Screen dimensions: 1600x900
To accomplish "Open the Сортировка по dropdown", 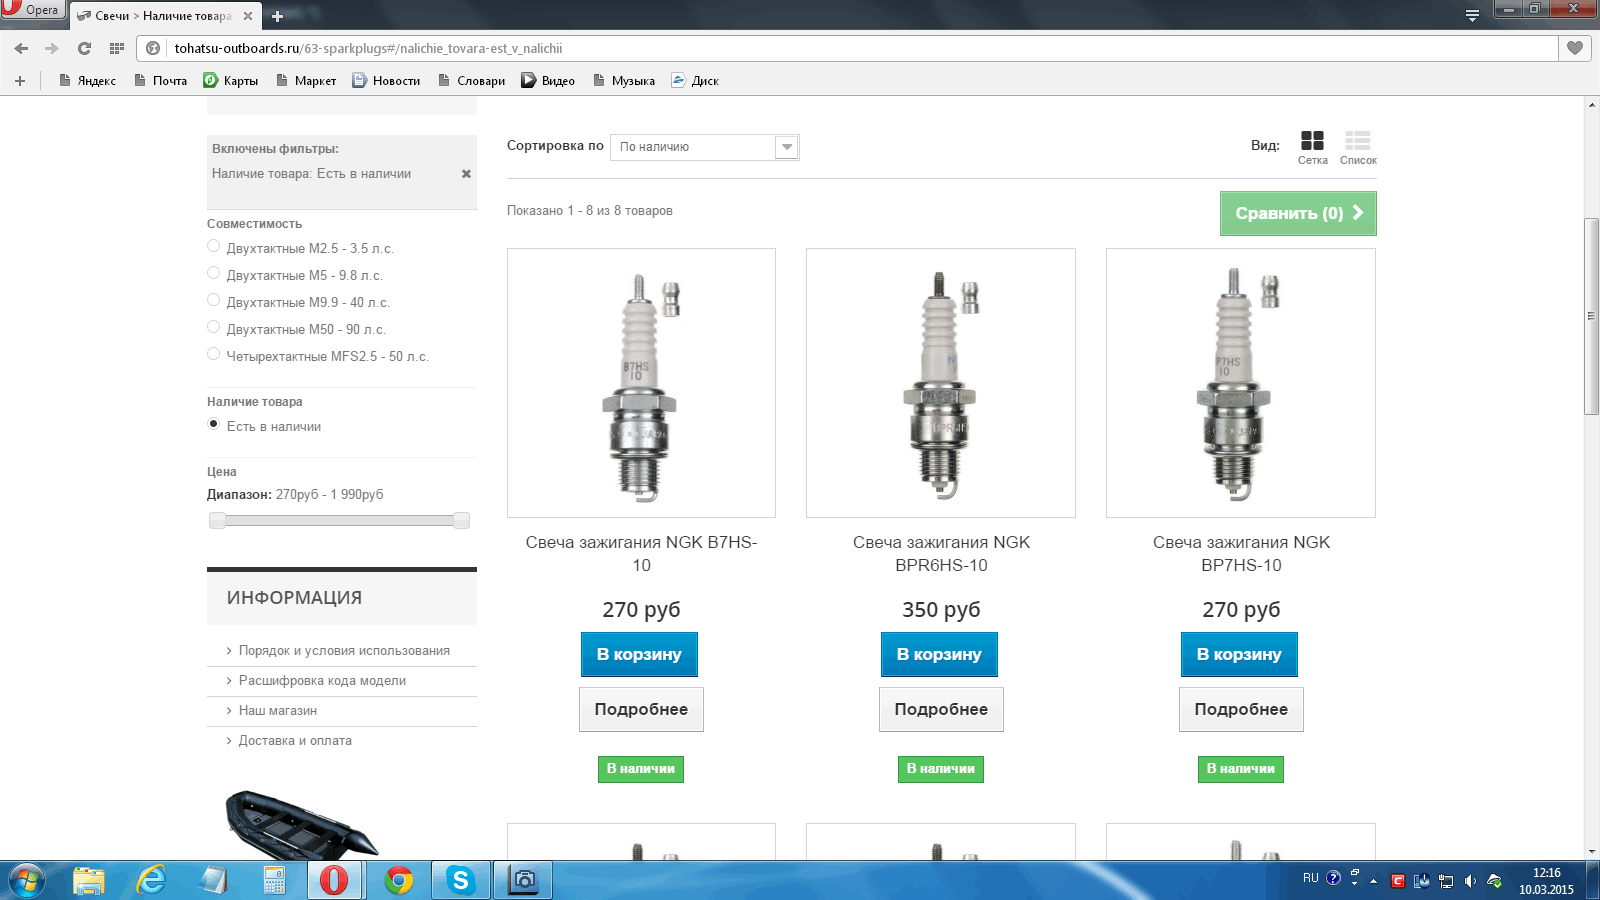I will pyautogui.click(x=704, y=147).
